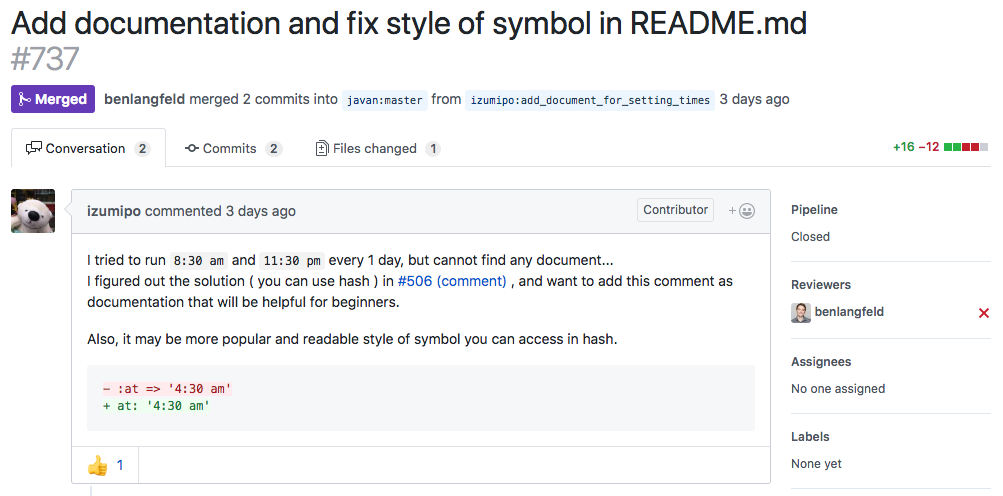
Task: Select the Conversation tab
Action: [x=88, y=148]
